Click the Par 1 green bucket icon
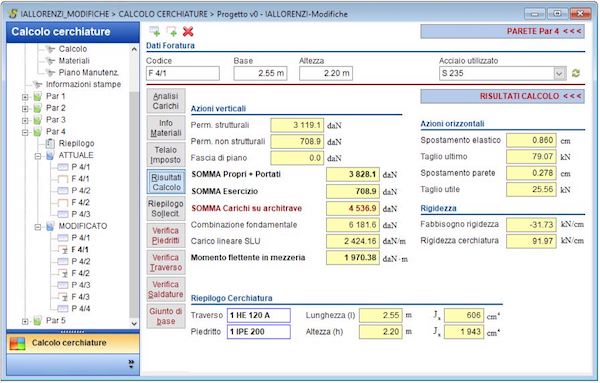This screenshot has height=383, width=600. point(38,96)
